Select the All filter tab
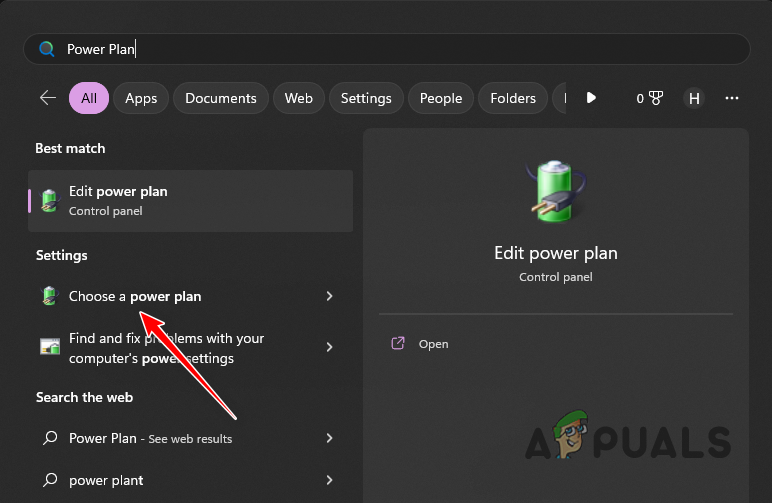This screenshot has width=772, height=503. tap(89, 98)
